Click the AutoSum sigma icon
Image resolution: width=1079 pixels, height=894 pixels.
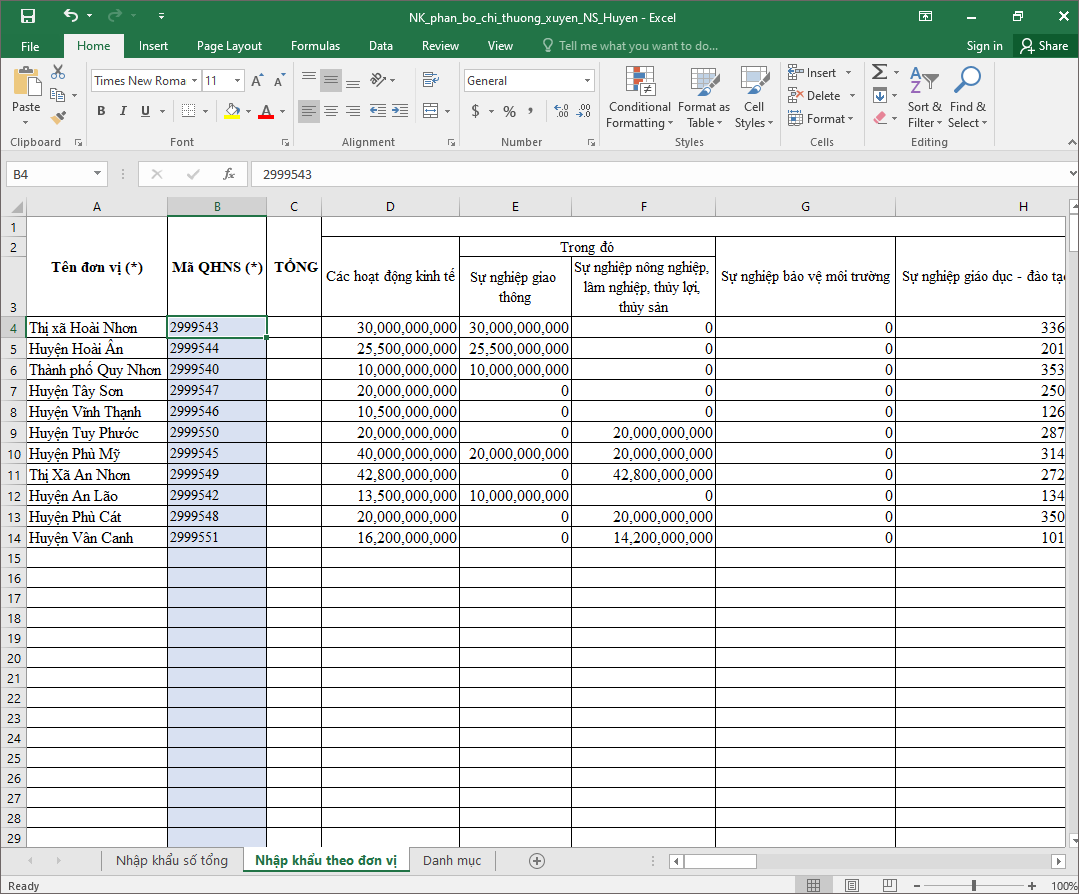point(879,72)
